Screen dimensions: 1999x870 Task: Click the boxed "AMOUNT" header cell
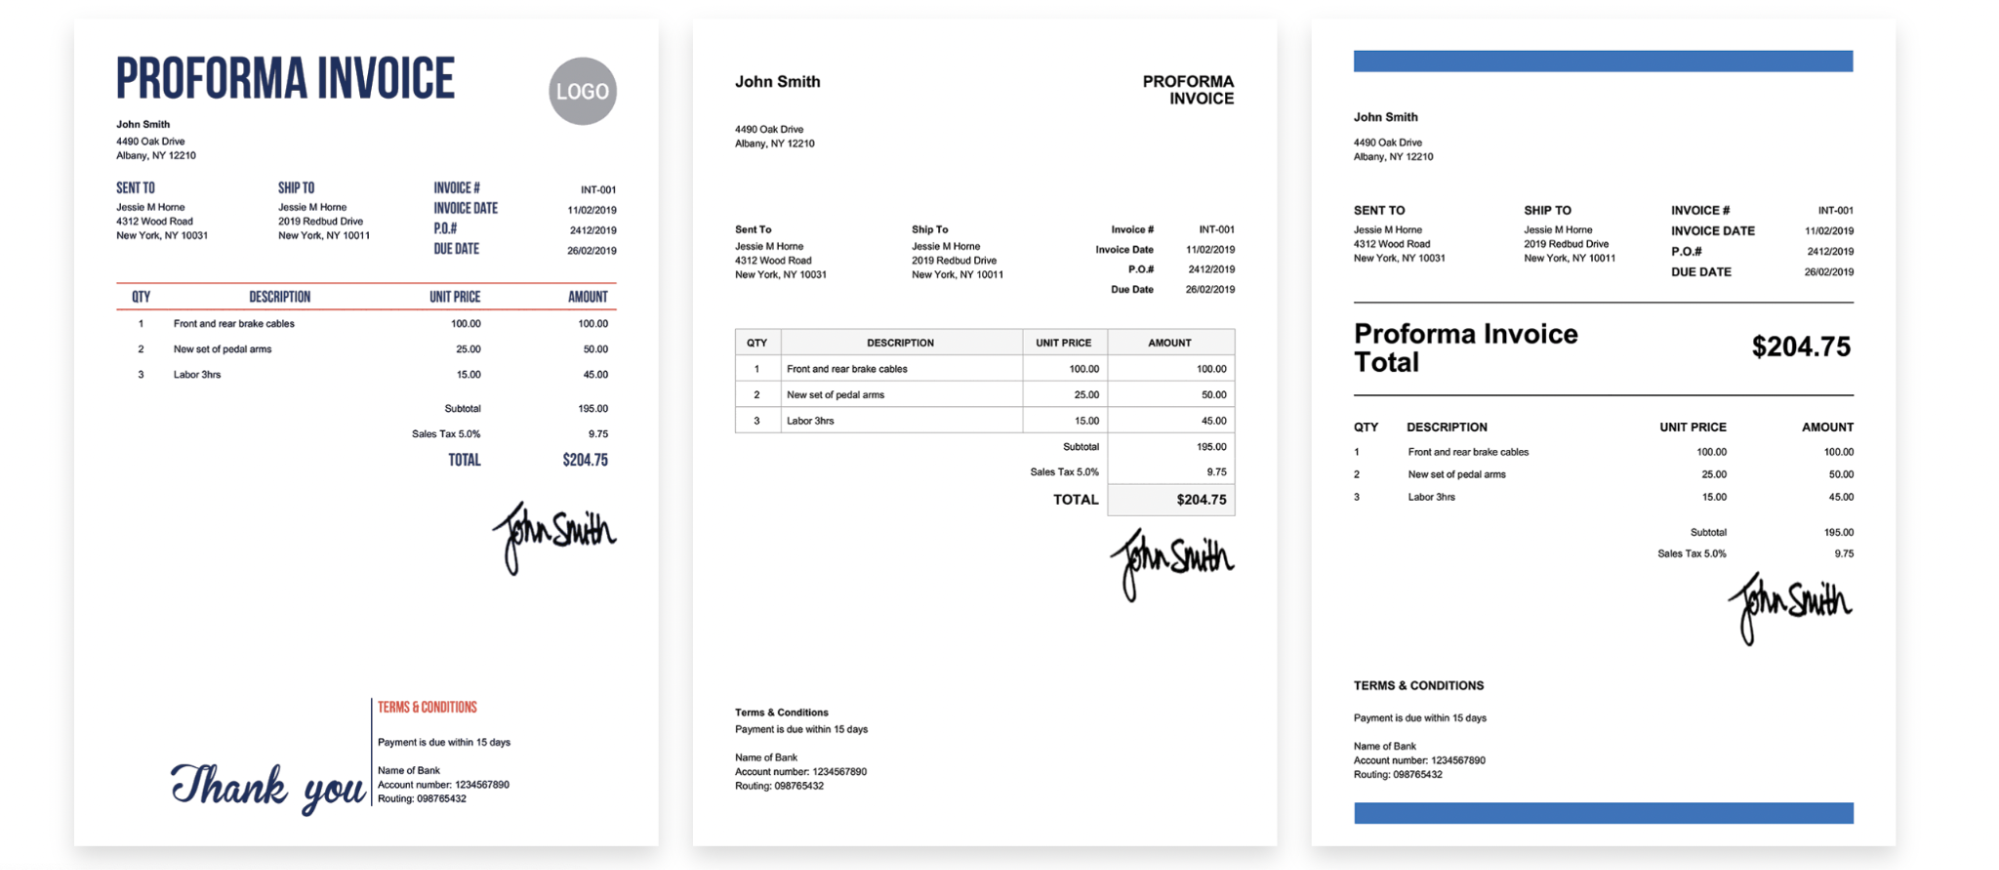point(1170,342)
